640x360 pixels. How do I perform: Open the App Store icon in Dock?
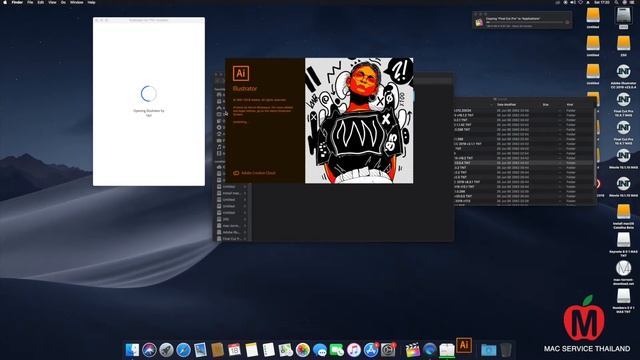click(371, 350)
